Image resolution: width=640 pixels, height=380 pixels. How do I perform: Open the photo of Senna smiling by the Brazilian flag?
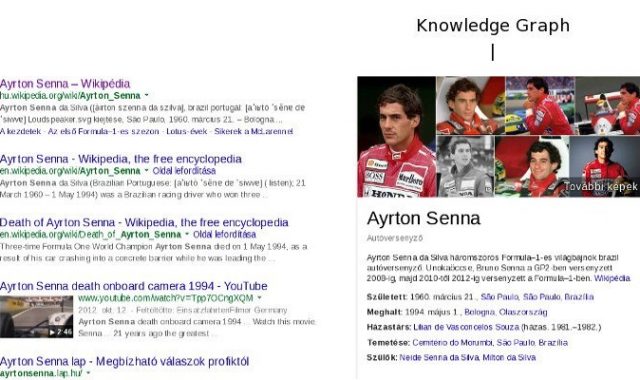(532, 167)
